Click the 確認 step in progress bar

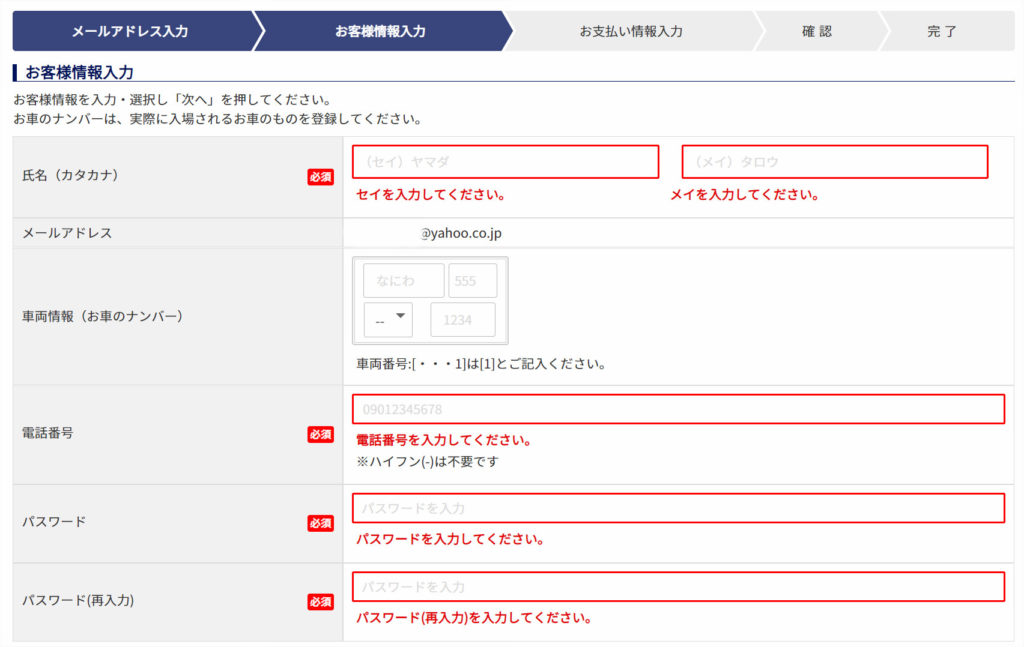[816, 31]
